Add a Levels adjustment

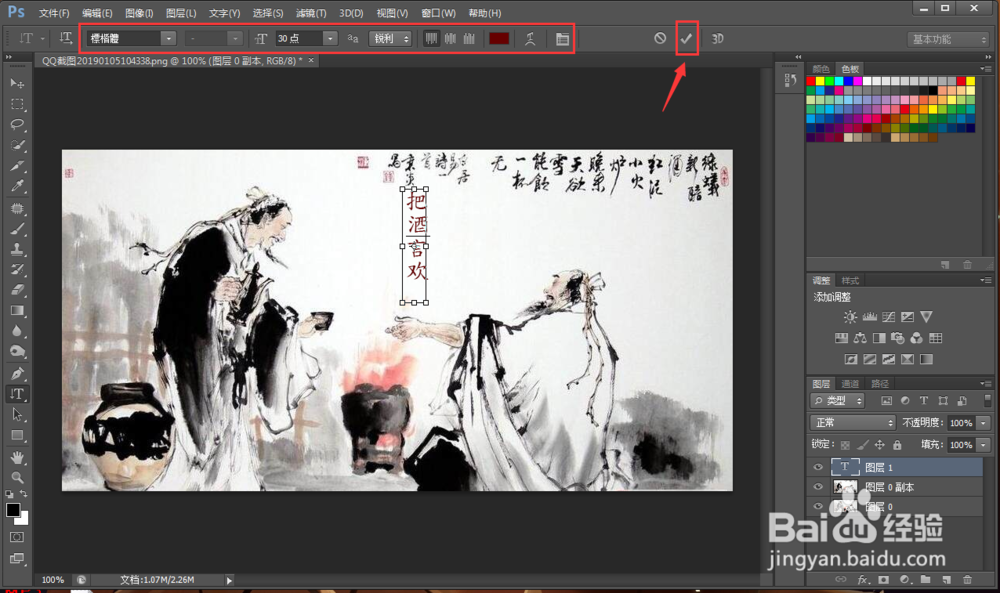click(x=869, y=317)
